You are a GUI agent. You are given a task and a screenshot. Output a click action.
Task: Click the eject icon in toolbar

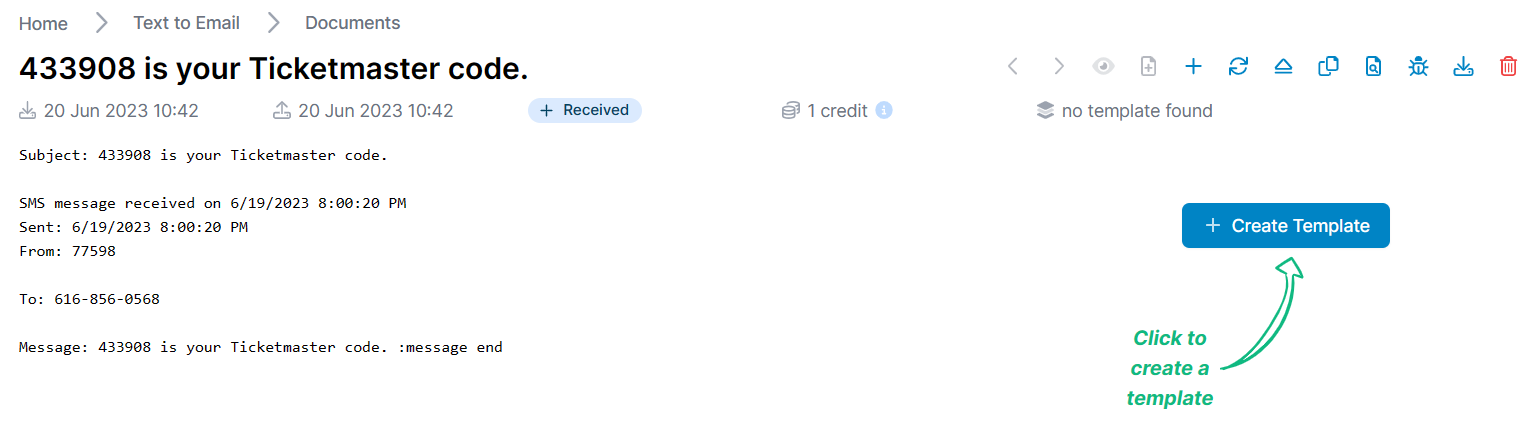point(1283,66)
